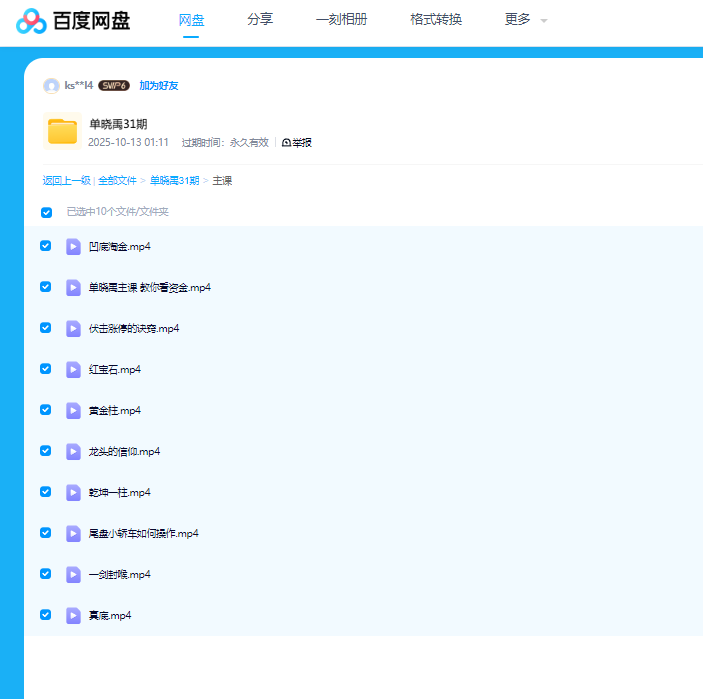Viewport: 703px width, 699px height.
Task: Click the video icon for 红宝石.mp4
Action: 73,369
